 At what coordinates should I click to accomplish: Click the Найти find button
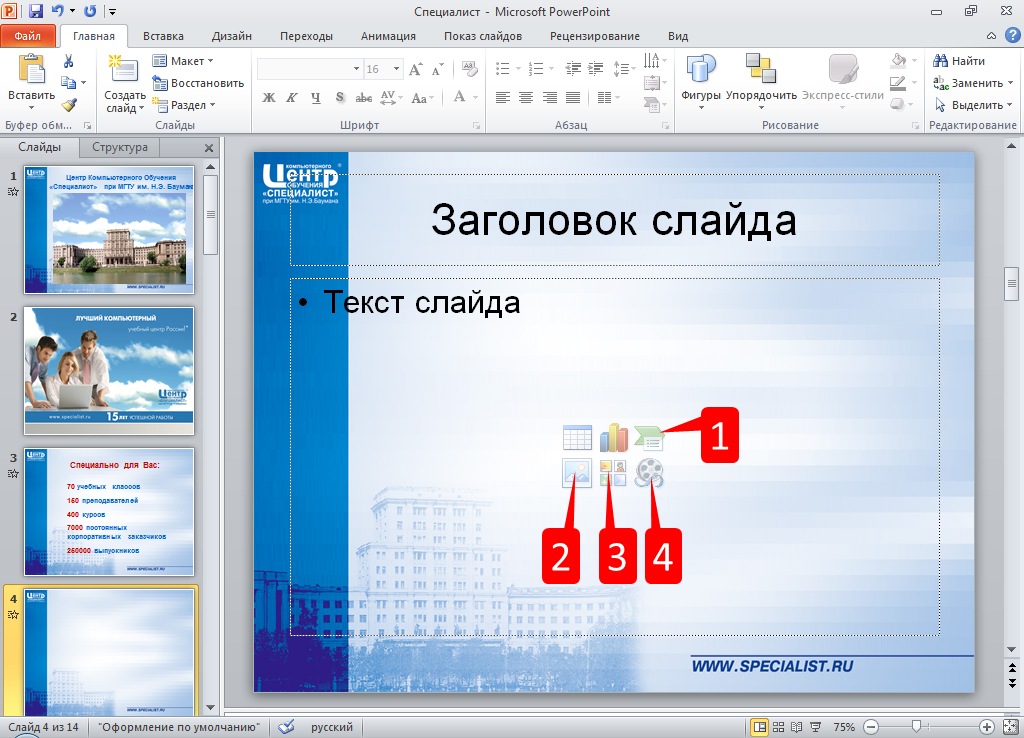[959, 61]
